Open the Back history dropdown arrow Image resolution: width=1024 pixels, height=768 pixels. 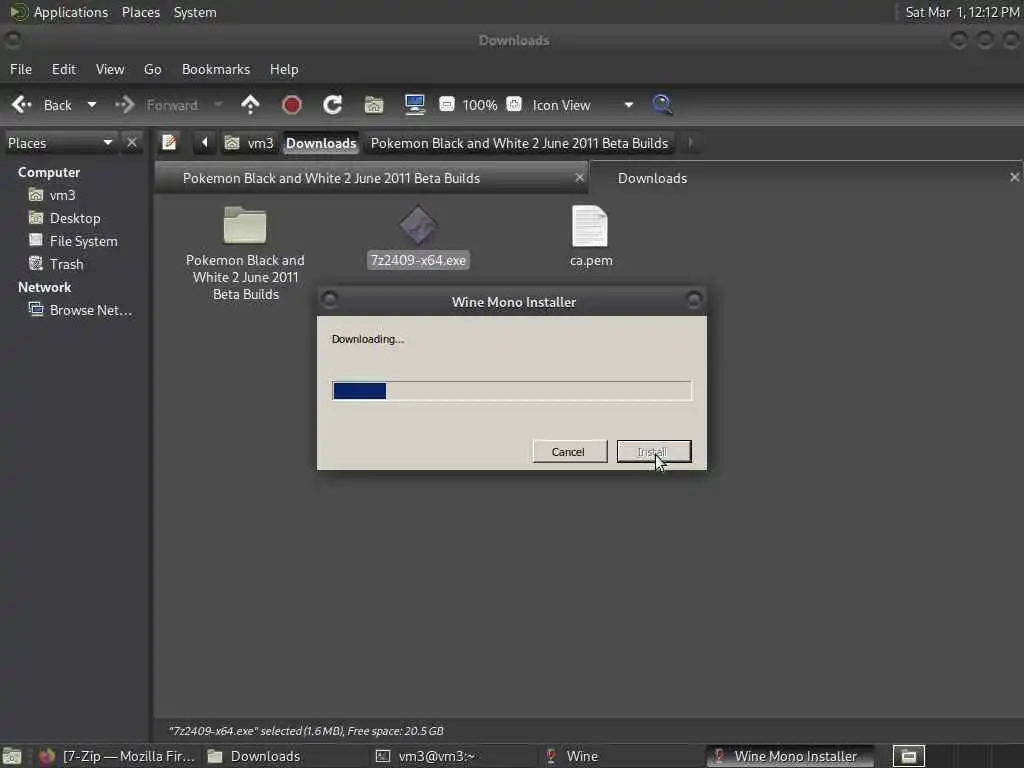pos(92,105)
